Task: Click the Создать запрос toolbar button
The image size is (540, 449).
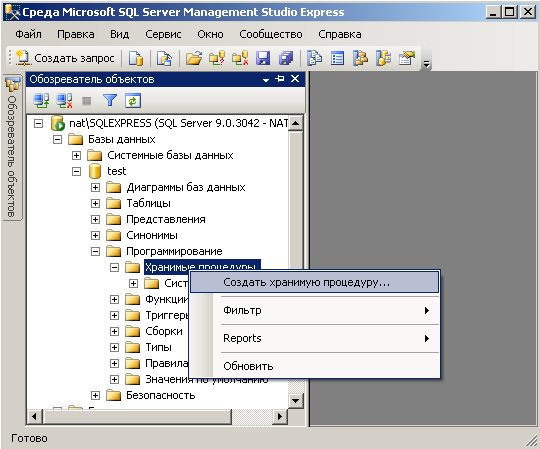Action: tap(65, 58)
